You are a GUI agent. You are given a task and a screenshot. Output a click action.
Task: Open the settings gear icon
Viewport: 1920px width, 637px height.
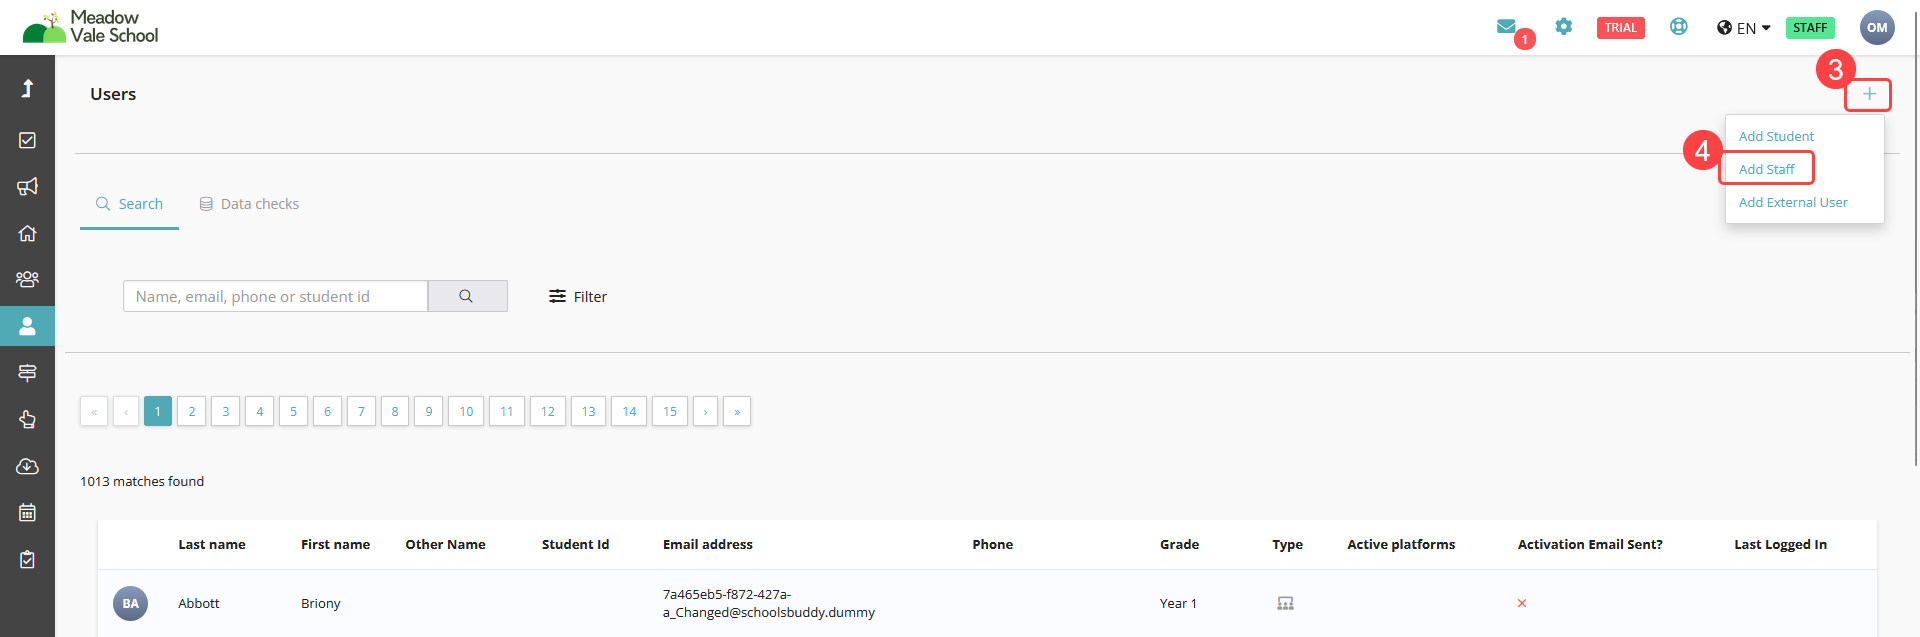[x=1564, y=27]
